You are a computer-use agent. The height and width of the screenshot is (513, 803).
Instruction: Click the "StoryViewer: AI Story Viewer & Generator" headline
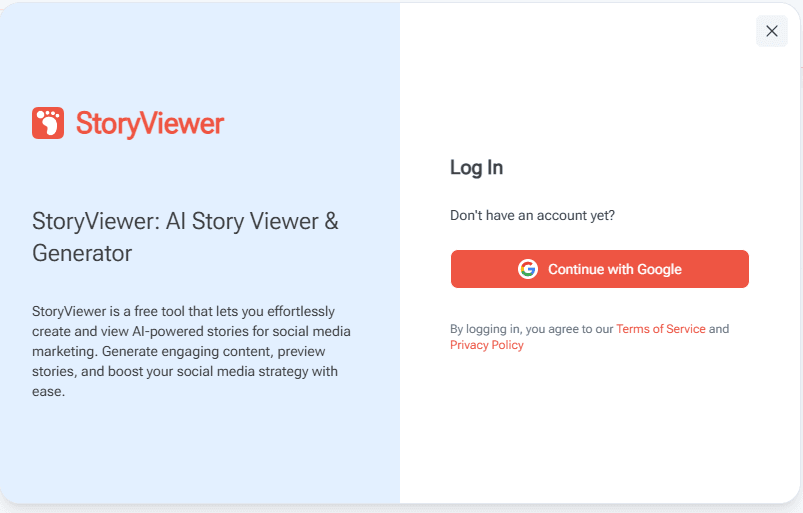point(185,237)
